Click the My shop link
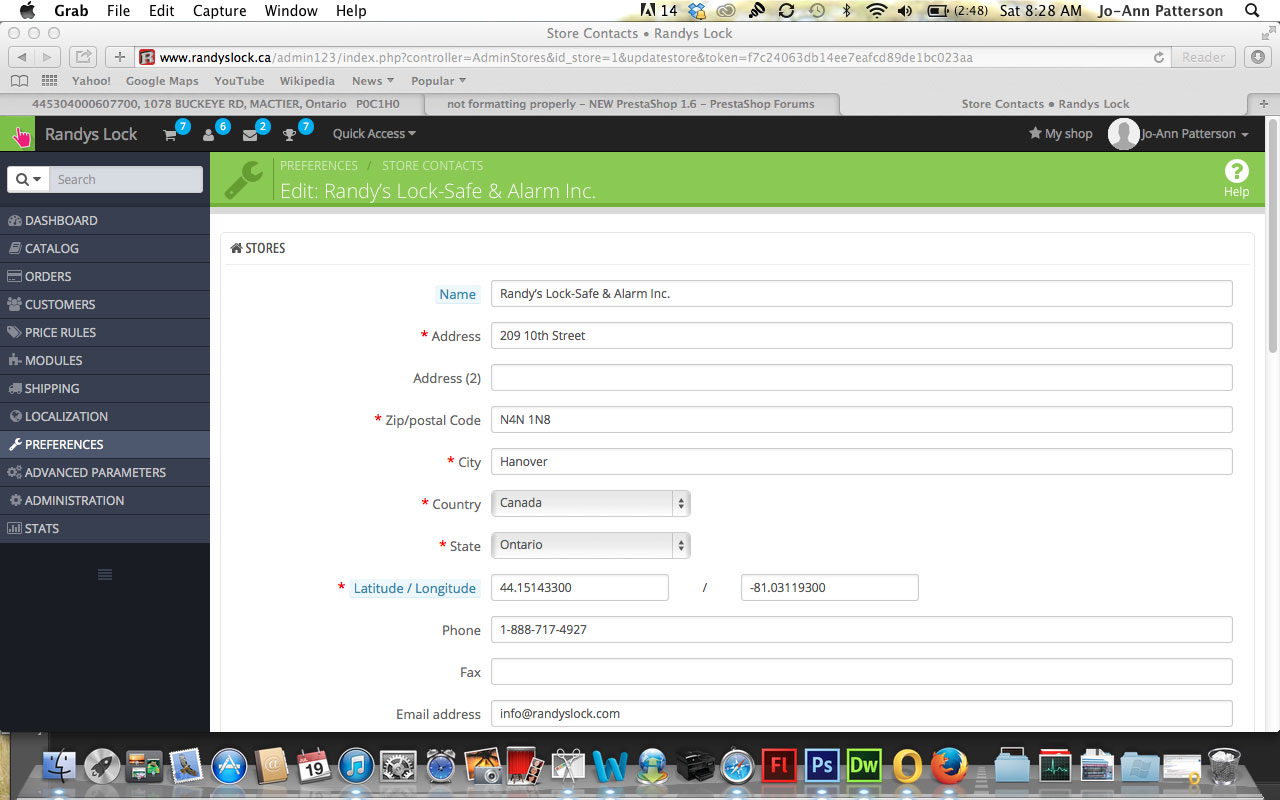 pos(1061,134)
